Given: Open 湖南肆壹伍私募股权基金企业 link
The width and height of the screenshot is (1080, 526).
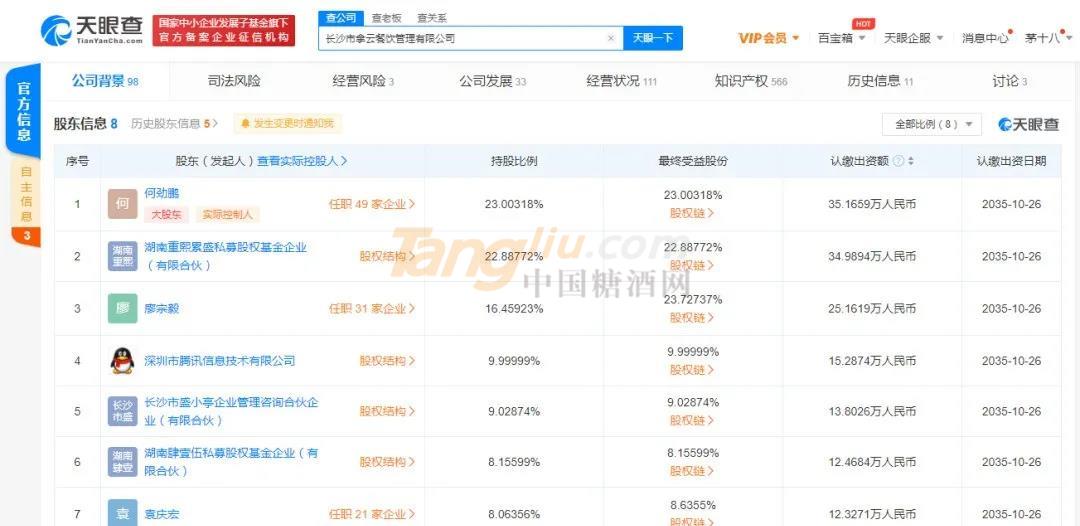Looking at the screenshot, I should tap(231, 462).
